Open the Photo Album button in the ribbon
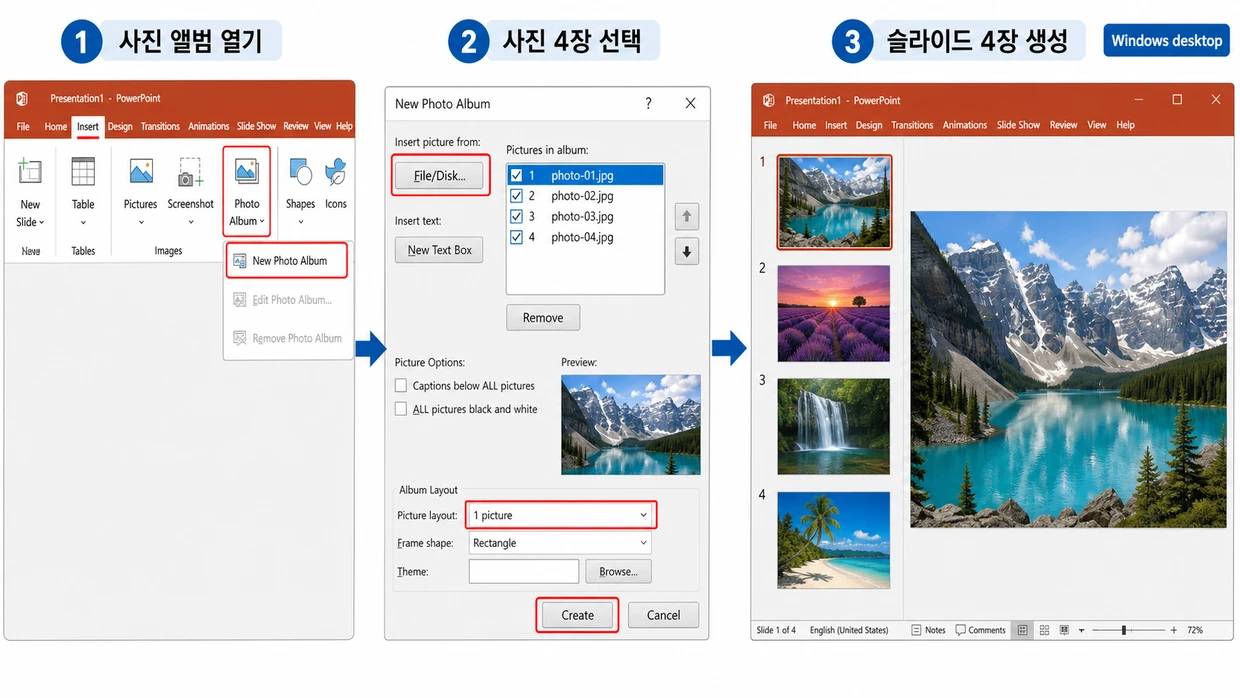Viewport: 1240px width, 698px height. pos(246,192)
